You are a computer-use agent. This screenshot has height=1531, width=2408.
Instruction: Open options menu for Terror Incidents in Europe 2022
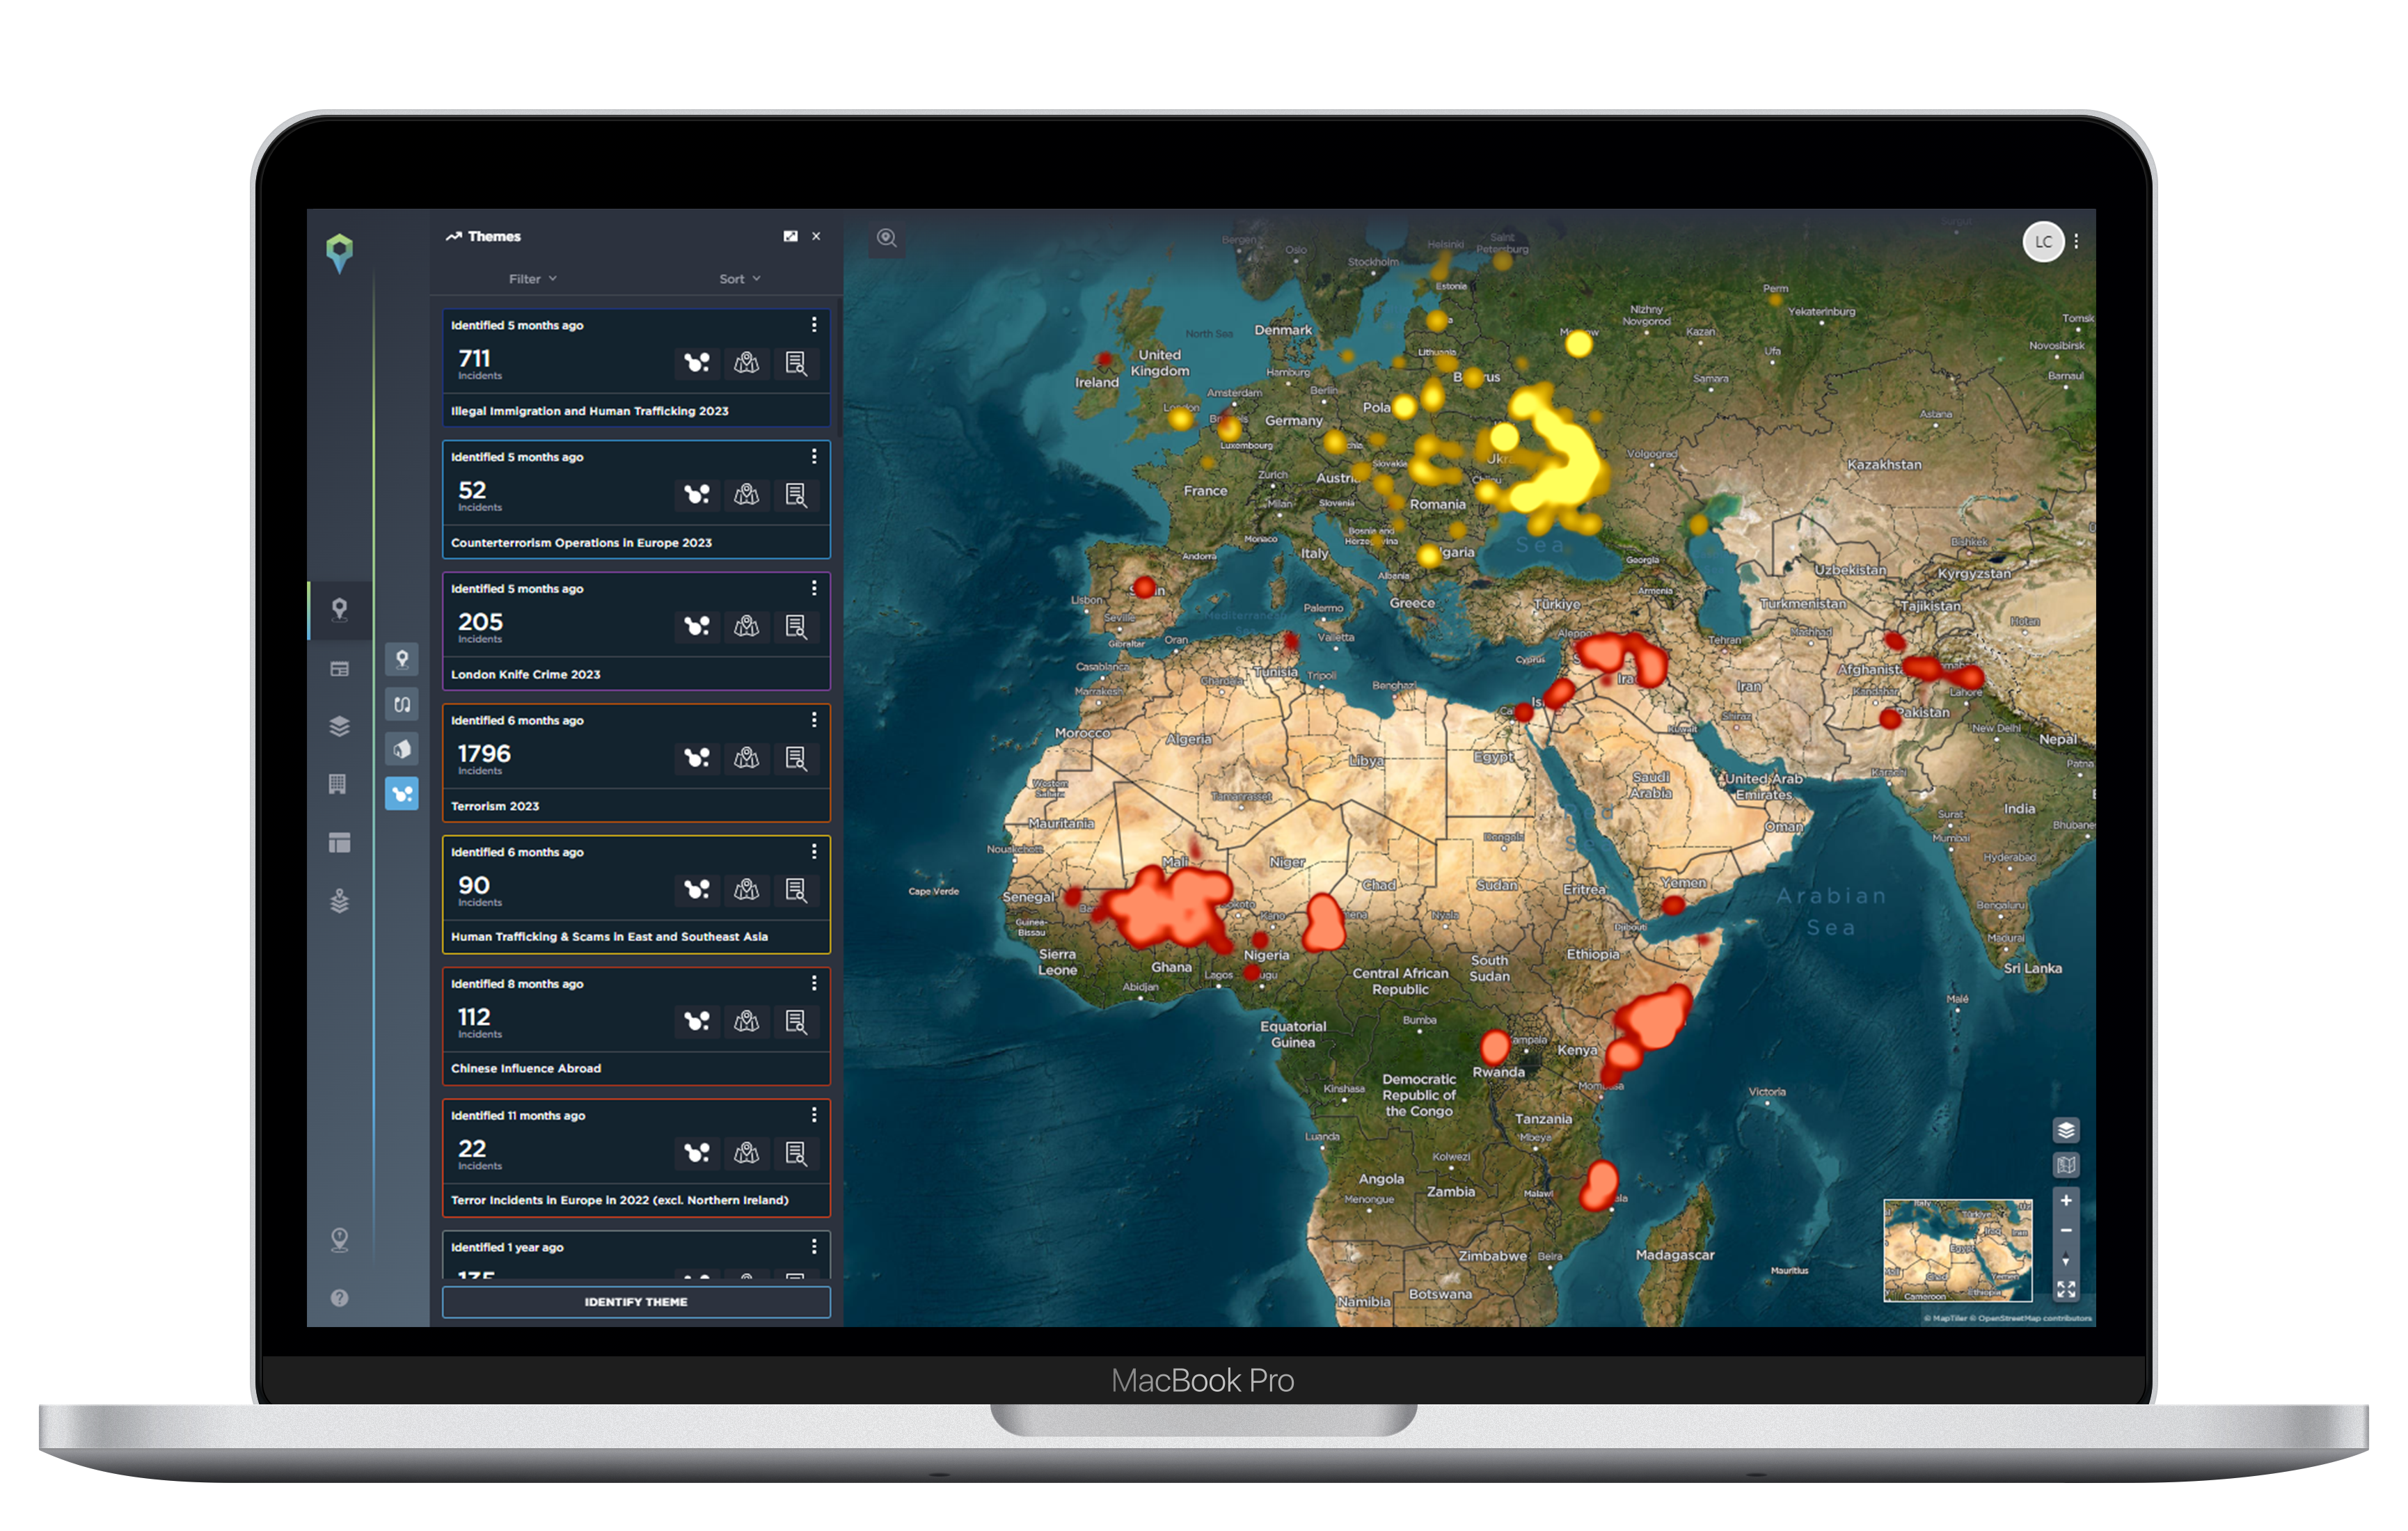coord(814,1115)
